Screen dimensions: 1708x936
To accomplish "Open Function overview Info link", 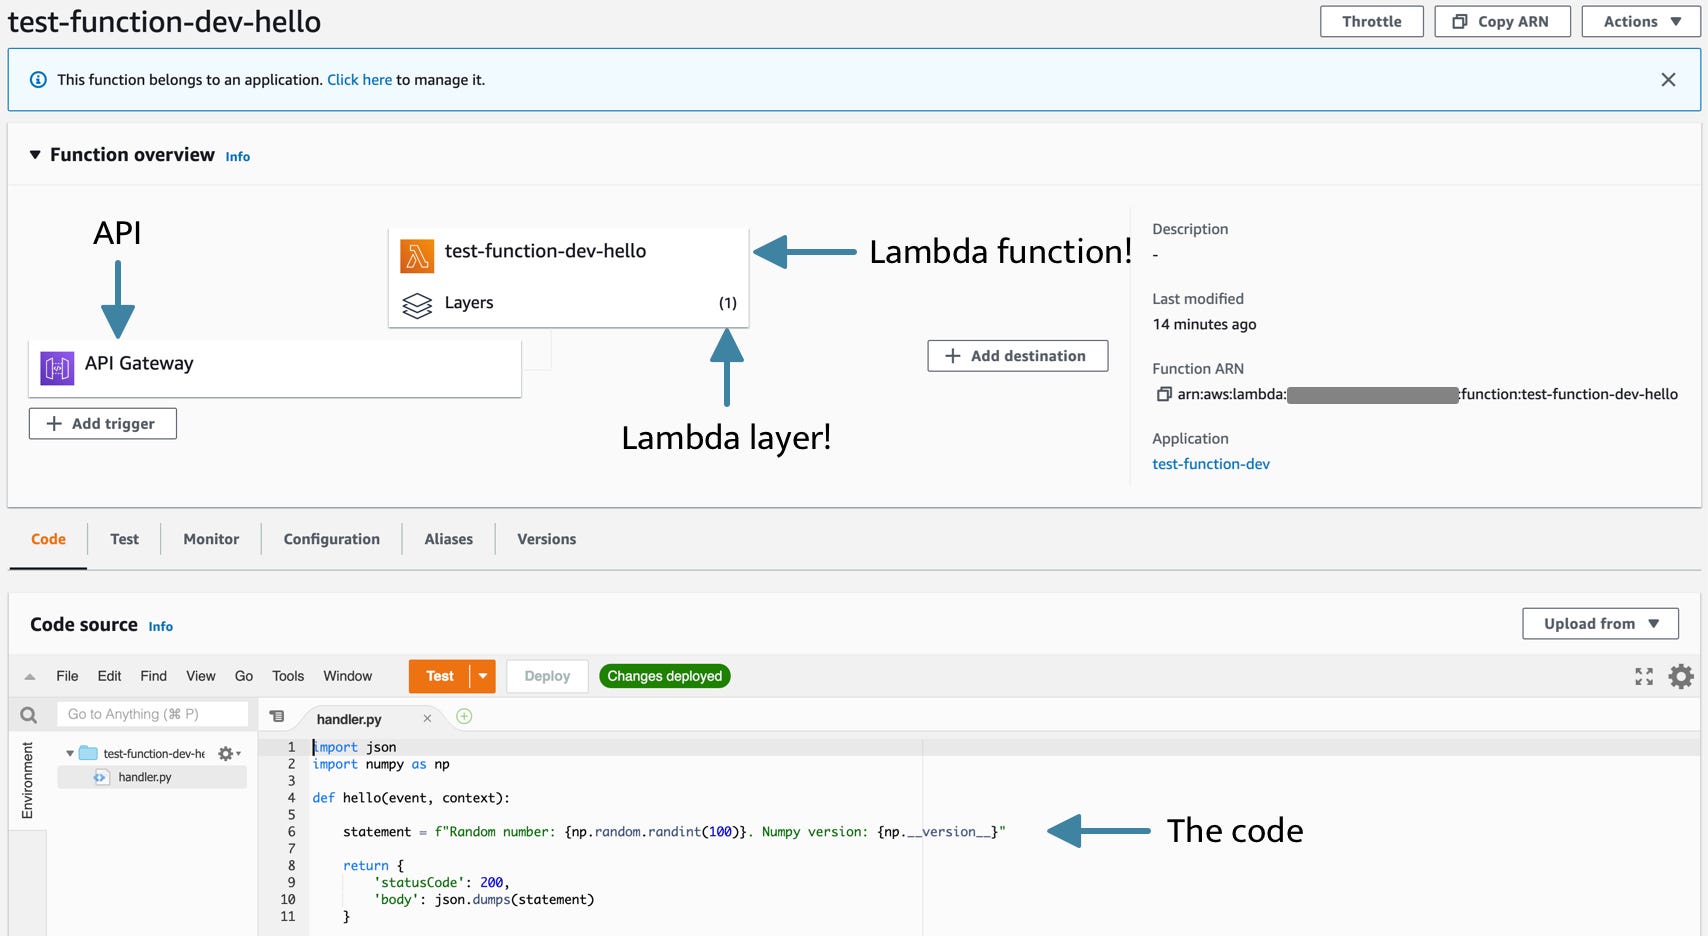I will coord(237,157).
